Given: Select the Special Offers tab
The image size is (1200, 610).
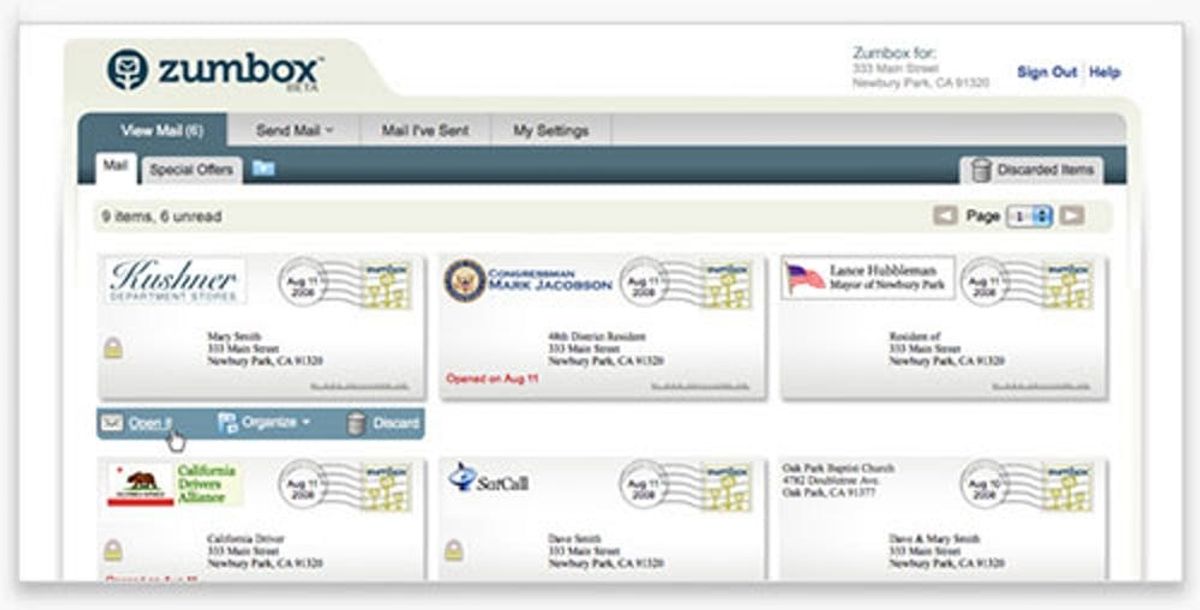Looking at the screenshot, I should [191, 169].
